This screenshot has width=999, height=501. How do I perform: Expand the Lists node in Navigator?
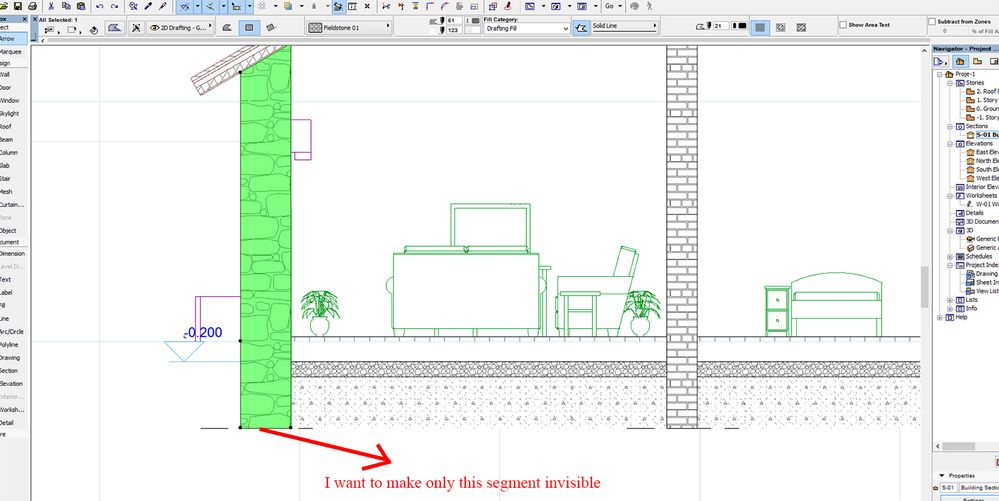[949, 300]
